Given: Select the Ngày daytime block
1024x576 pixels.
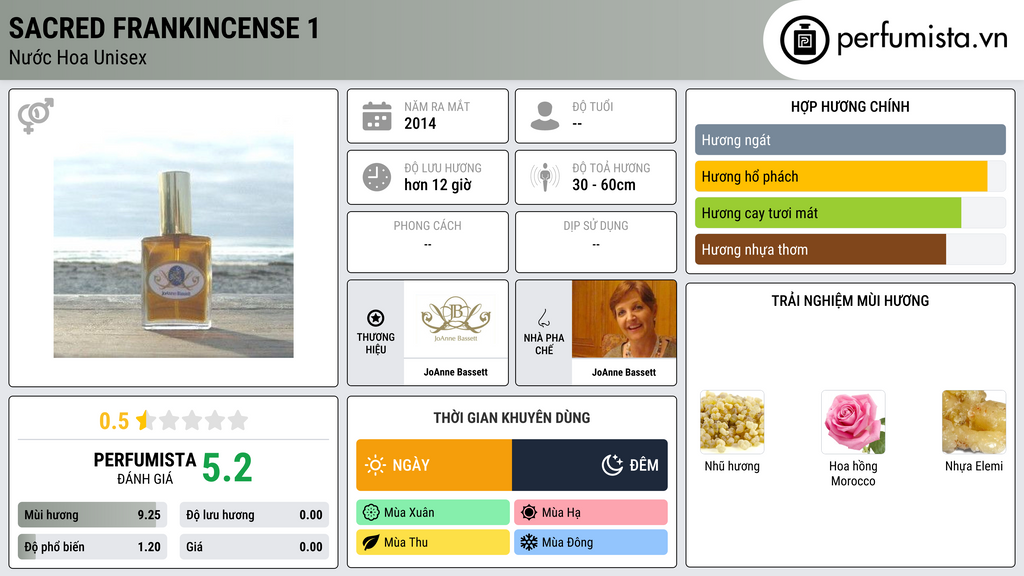Looking at the screenshot, I should coord(434,465).
